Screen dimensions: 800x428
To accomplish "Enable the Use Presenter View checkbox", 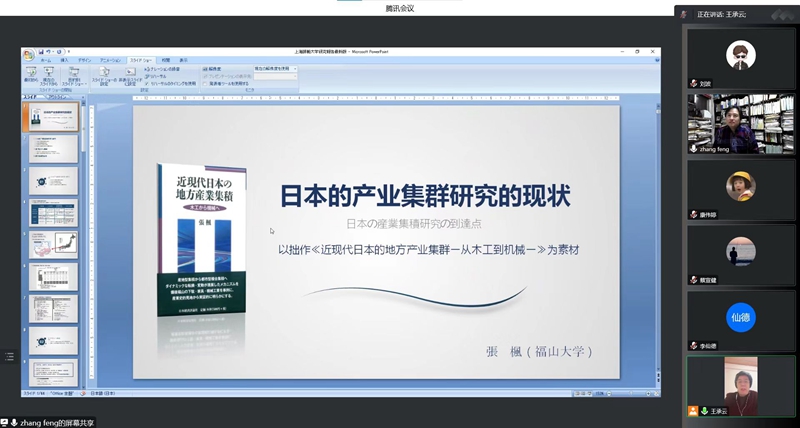I will point(204,83).
